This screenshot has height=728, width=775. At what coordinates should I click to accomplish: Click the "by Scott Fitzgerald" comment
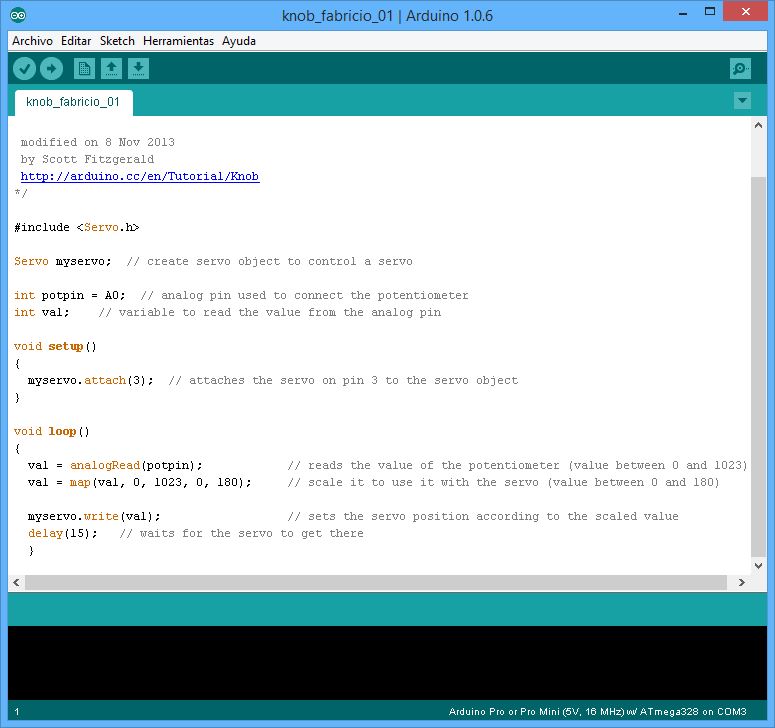click(87, 159)
